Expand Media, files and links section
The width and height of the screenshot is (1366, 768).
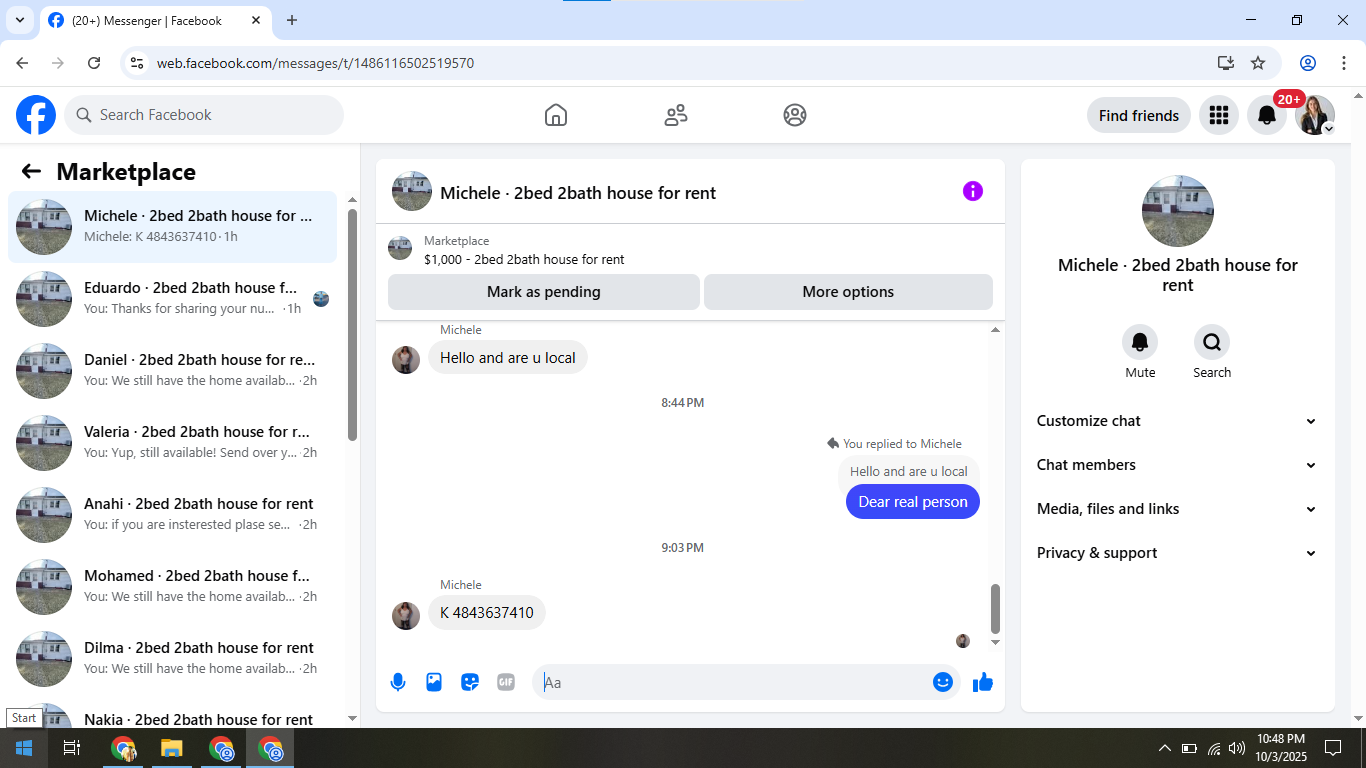click(1178, 509)
